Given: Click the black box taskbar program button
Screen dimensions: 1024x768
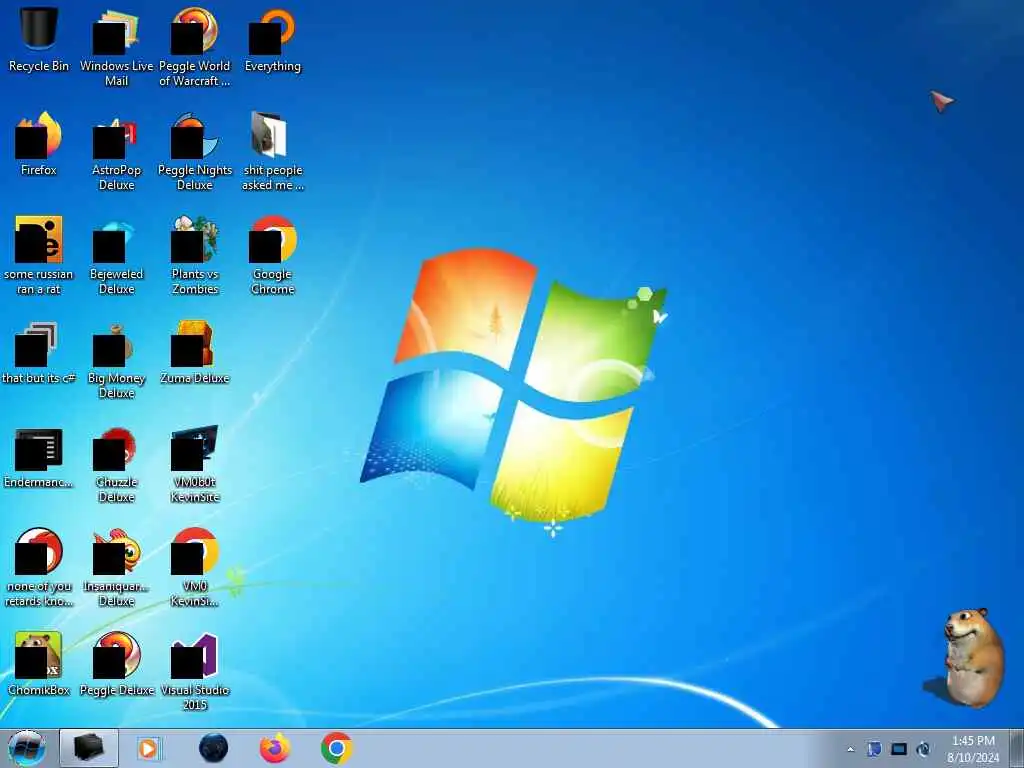Looking at the screenshot, I should point(89,748).
